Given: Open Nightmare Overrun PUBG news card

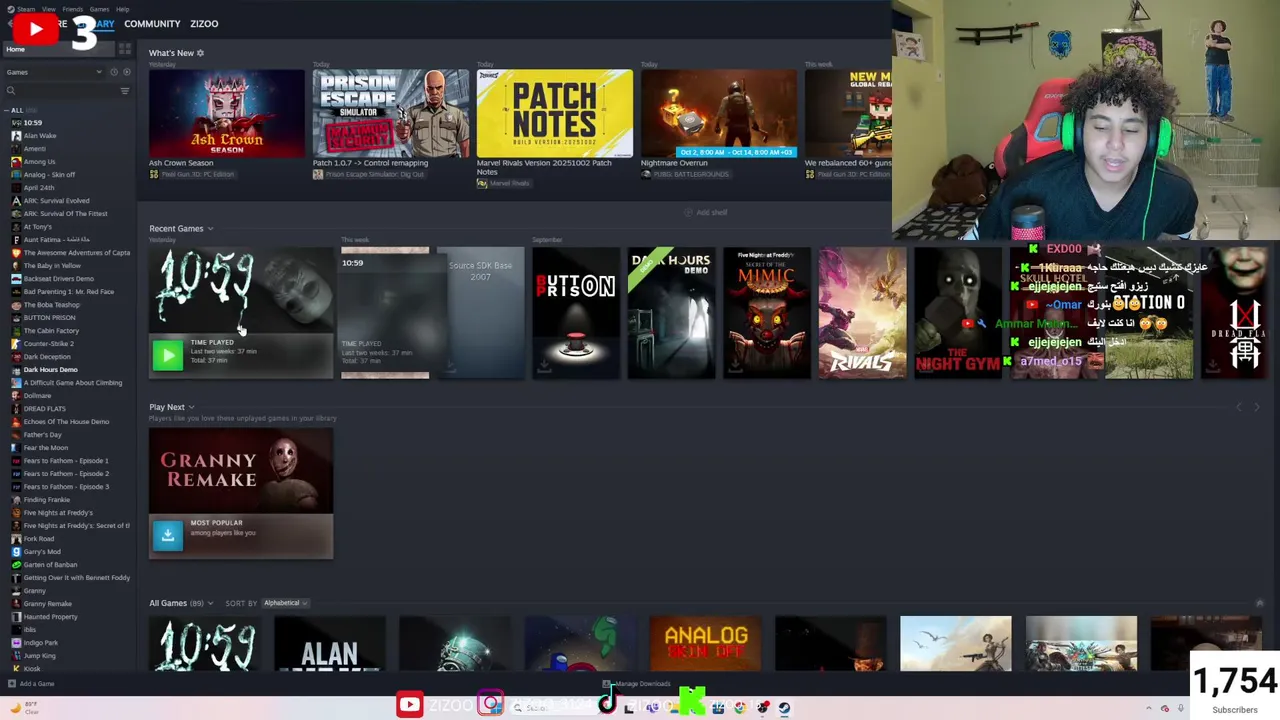Looking at the screenshot, I should click(x=719, y=114).
